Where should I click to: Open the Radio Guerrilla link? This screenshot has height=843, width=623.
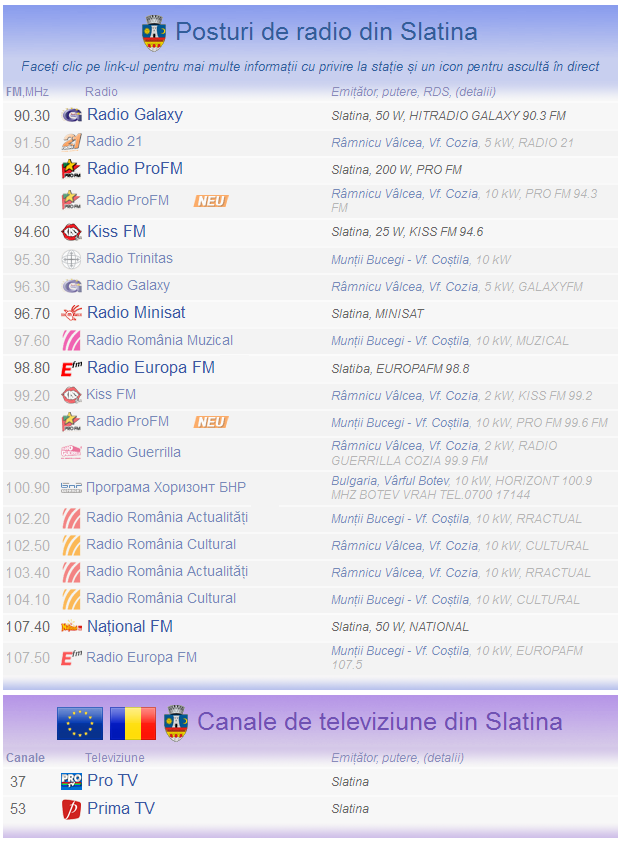tap(133, 452)
